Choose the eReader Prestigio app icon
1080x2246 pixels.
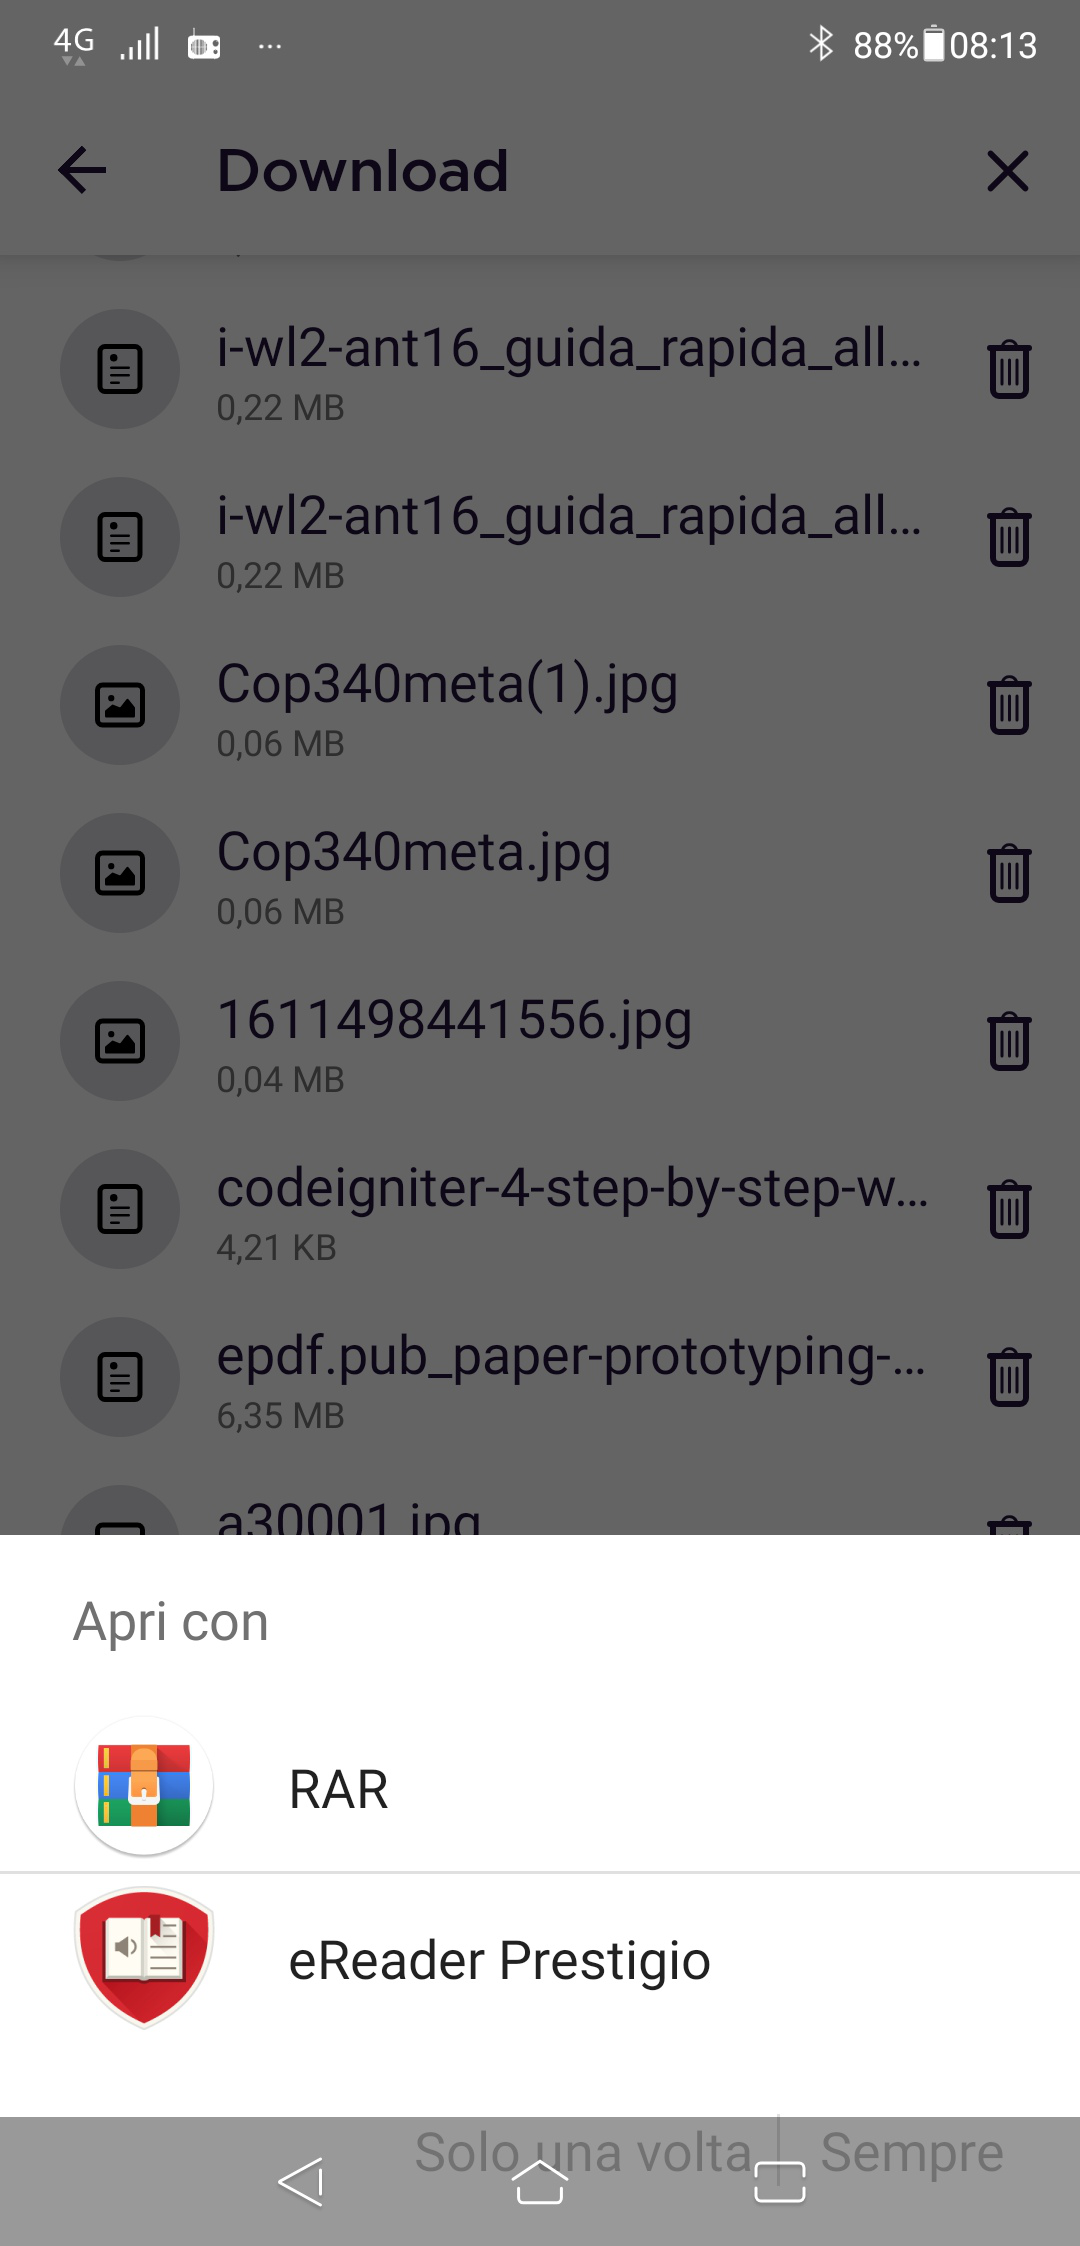(x=144, y=1957)
